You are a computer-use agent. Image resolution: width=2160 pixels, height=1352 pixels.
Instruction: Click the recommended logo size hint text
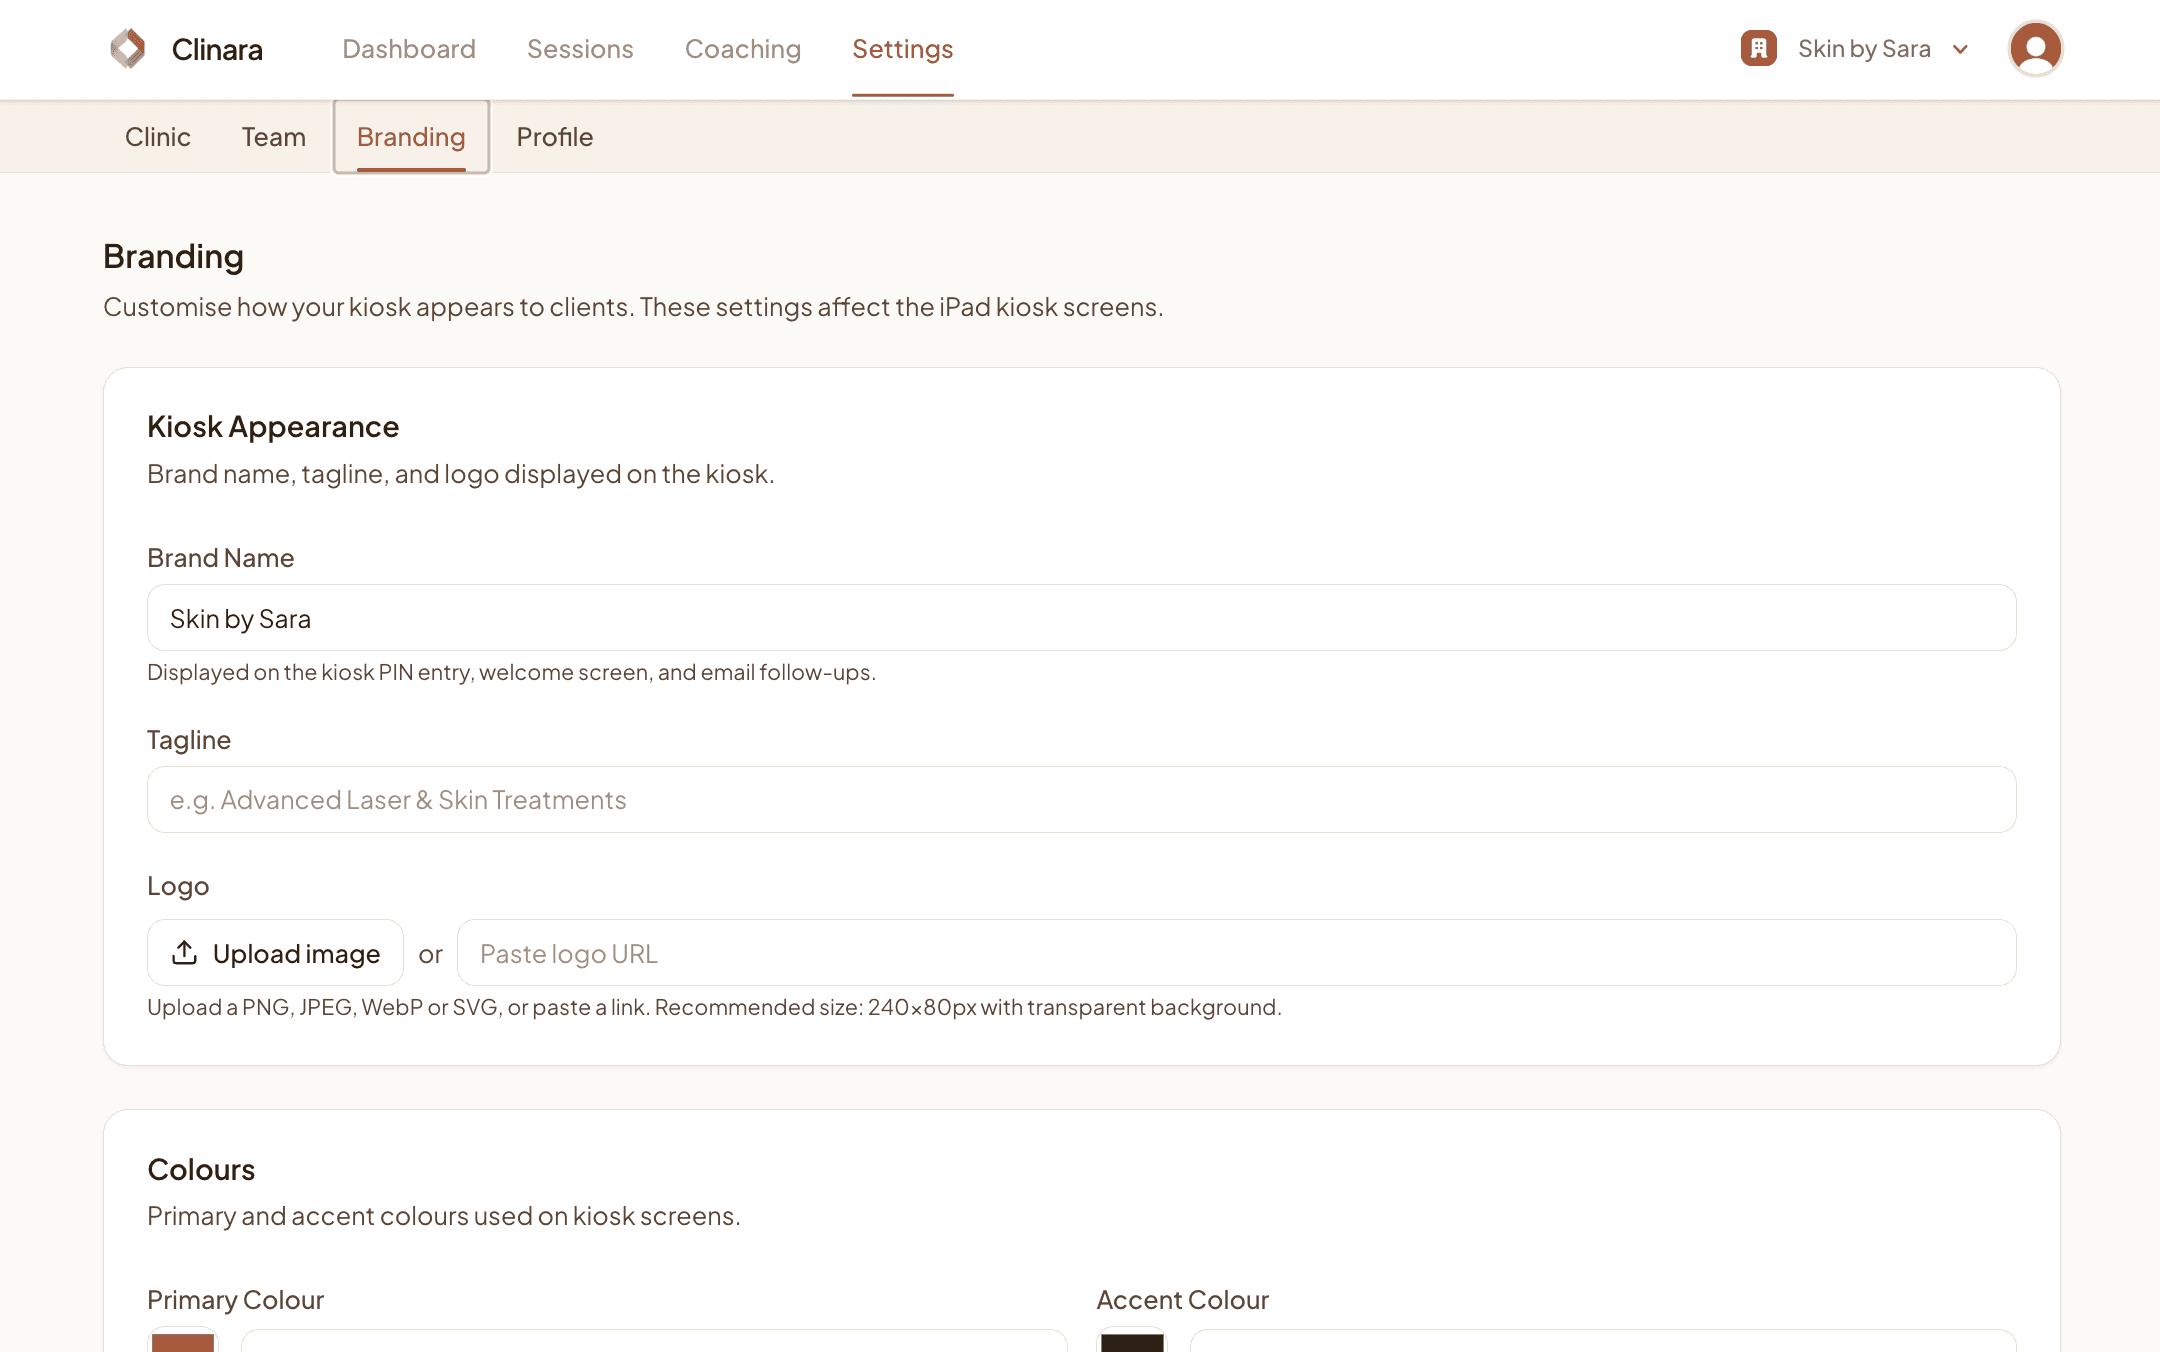714,1007
